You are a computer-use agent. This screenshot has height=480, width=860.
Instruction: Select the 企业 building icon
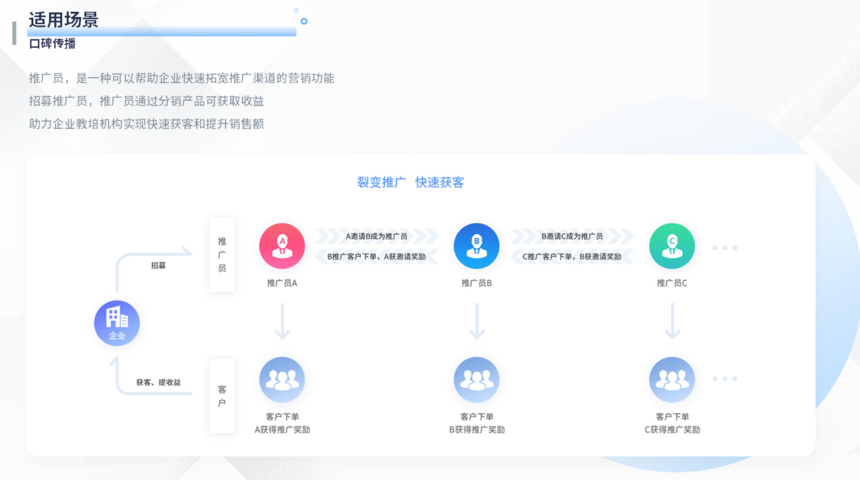coord(117,322)
